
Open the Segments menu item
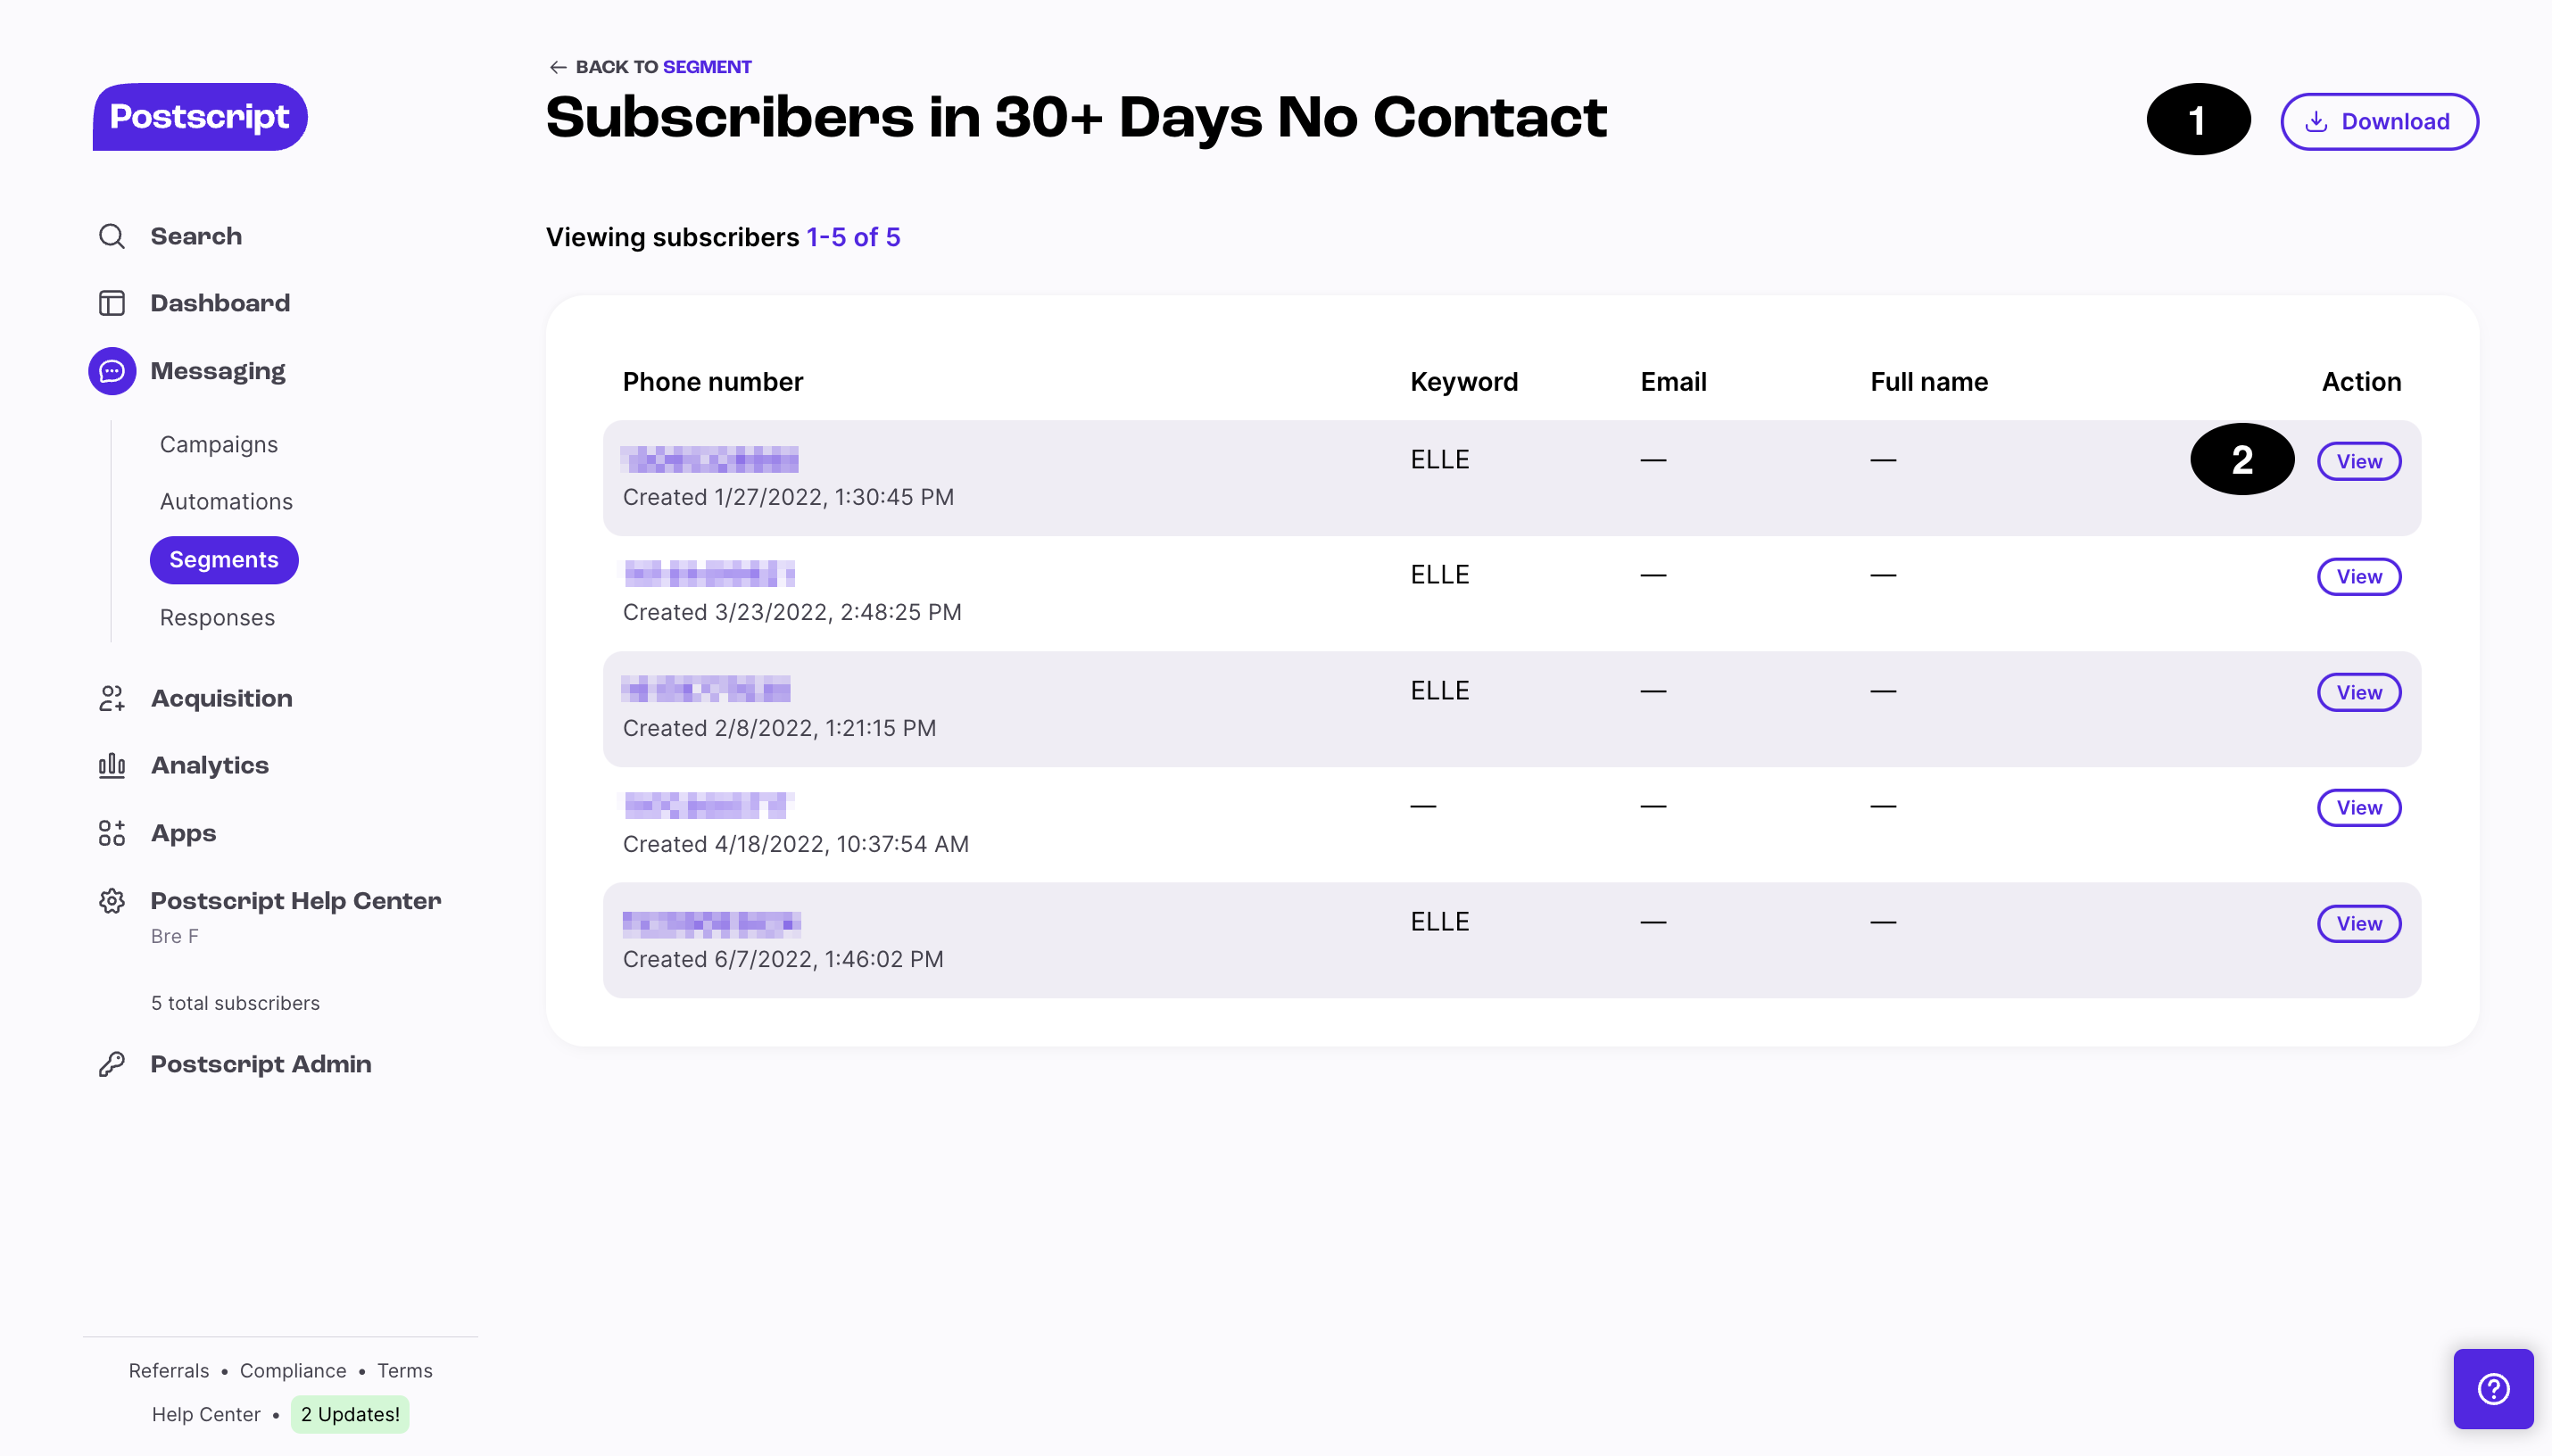coord(224,560)
